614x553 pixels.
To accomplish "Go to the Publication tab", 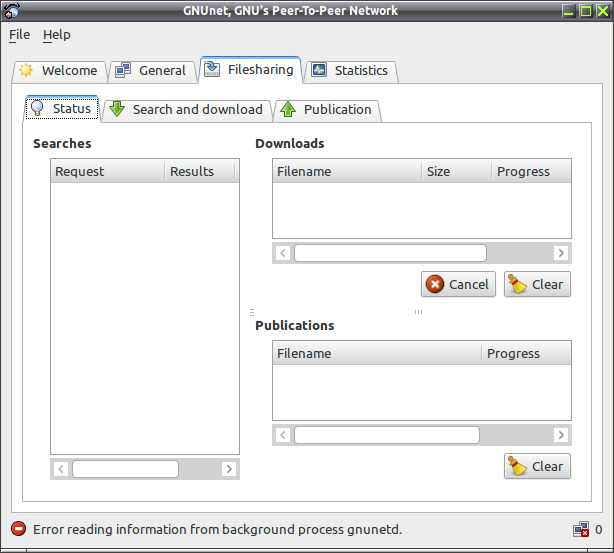I will 327,110.
